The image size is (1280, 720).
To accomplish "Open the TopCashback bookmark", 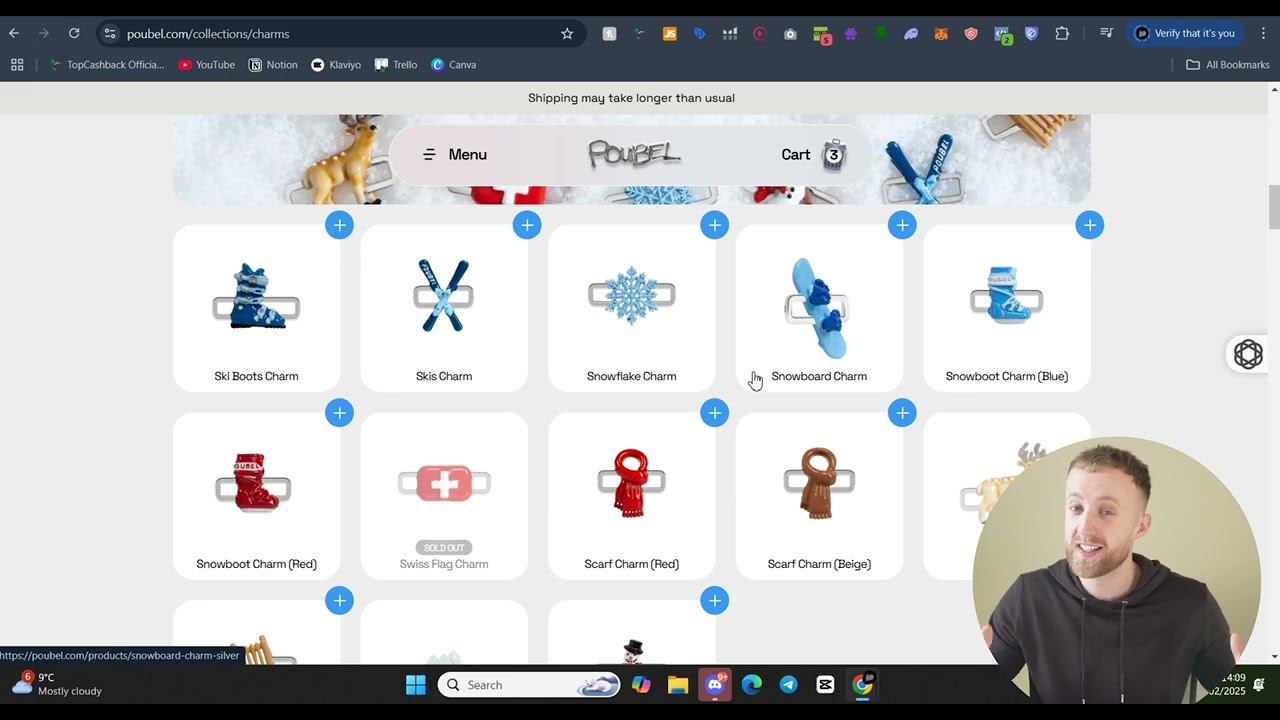I will point(106,65).
